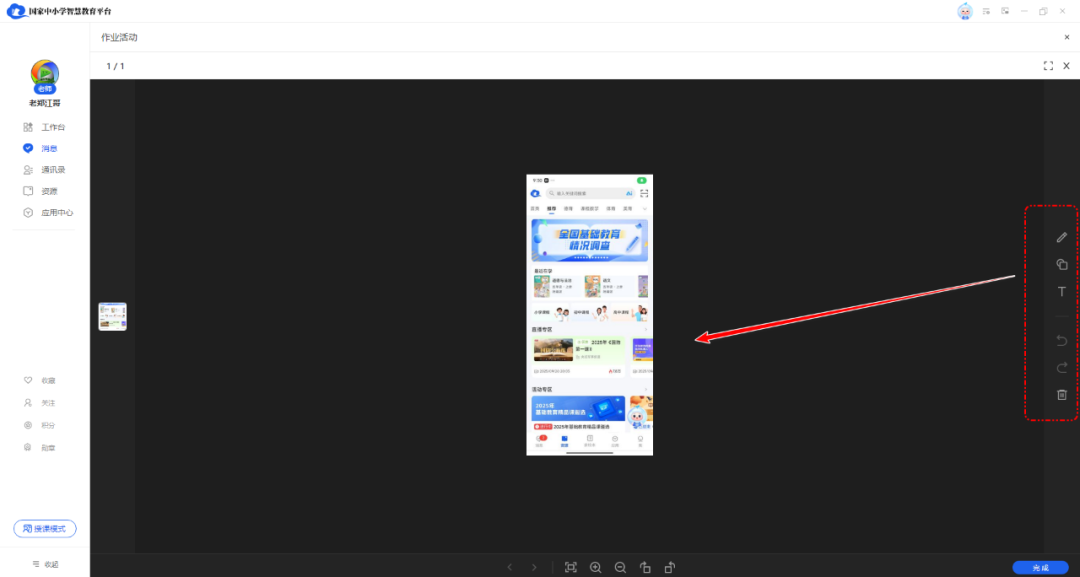Rotate the image counterclockwise
The height and width of the screenshot is (577, 1080).
pos(645,567)
